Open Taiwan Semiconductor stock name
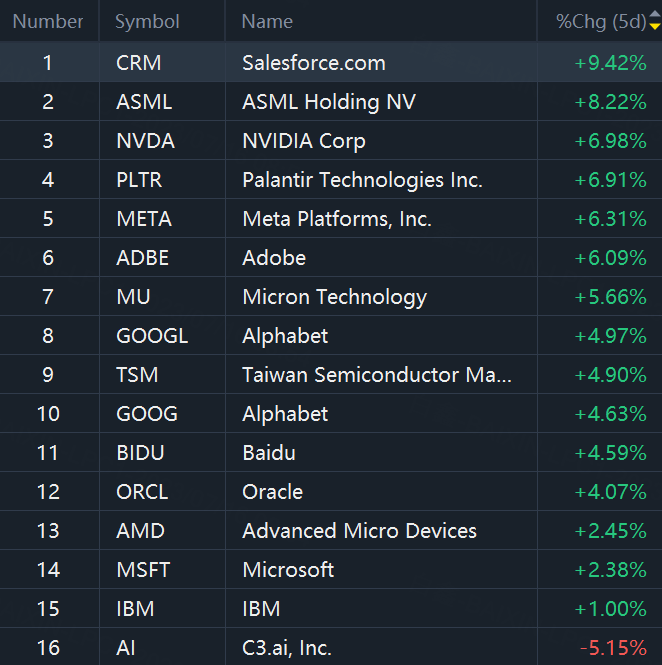Screen dimensions: 662x665 click(x=376, y=375)
